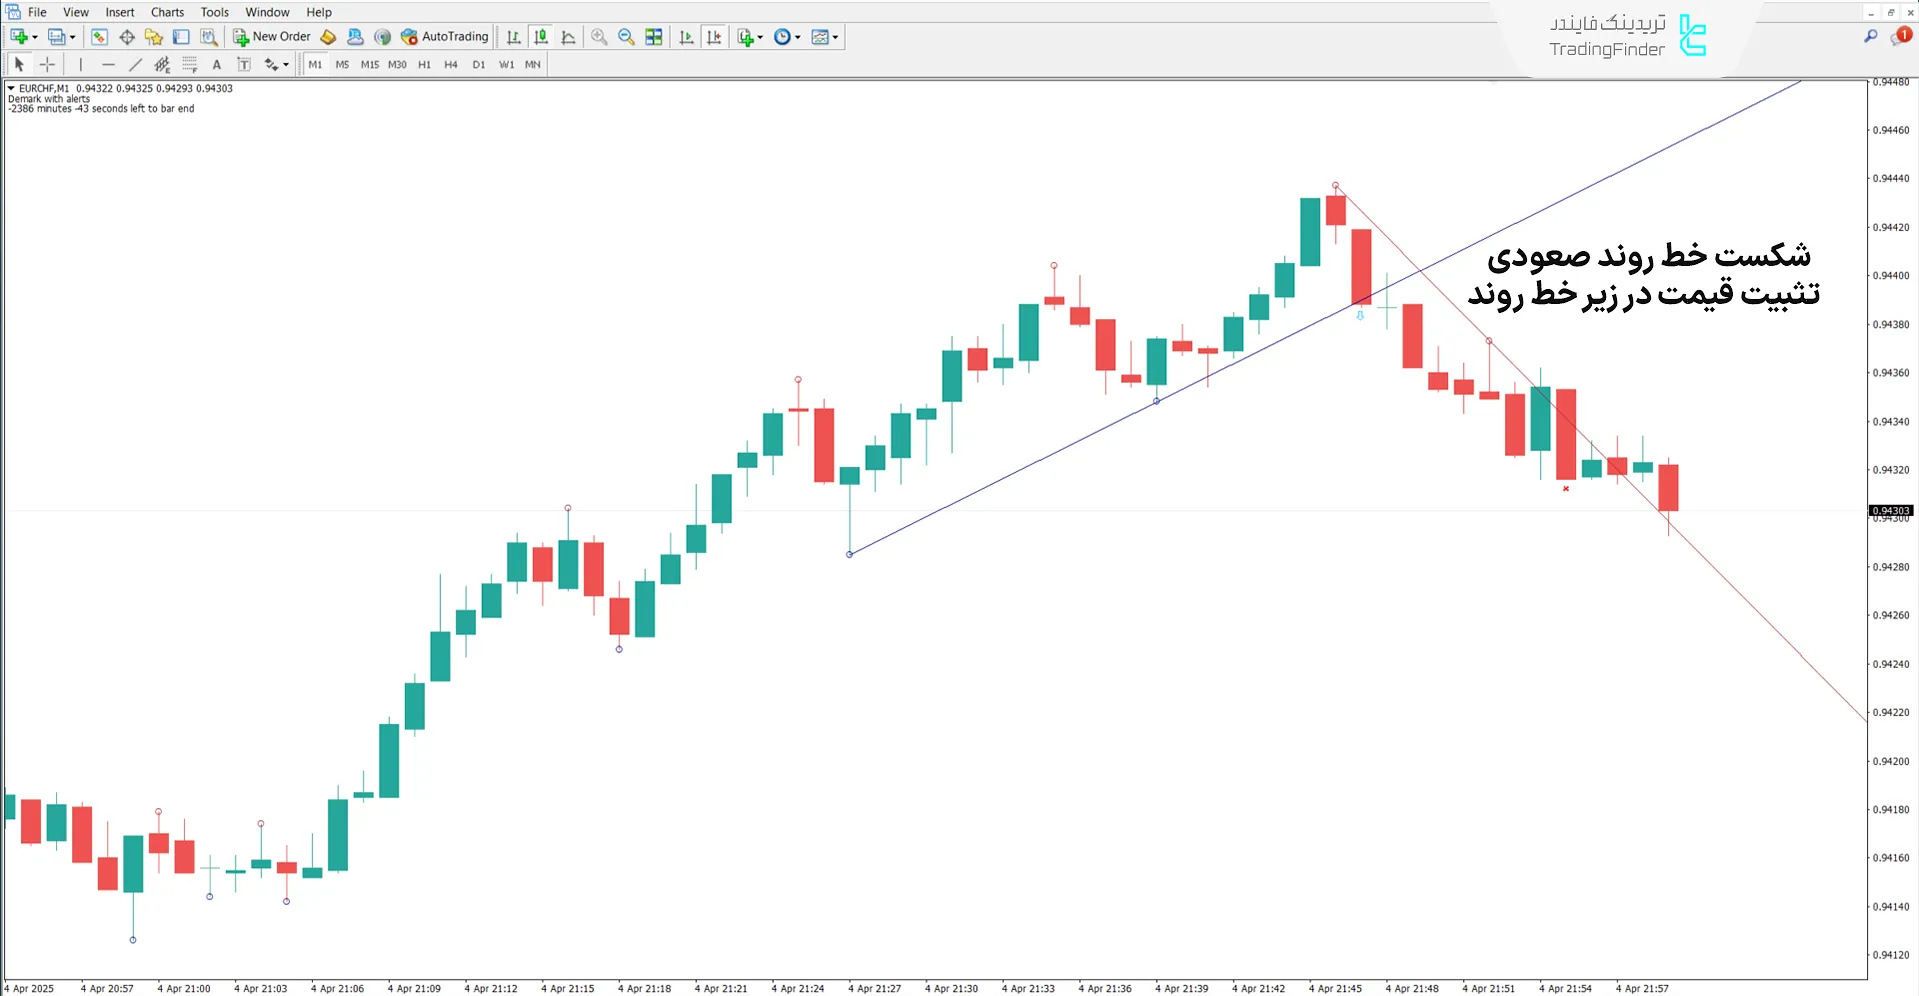Image resolution: width=1919 pixels, height=996 pixels.
Task: Open the Fibonacci Retracement tool
Action: (x=190, y=63)
